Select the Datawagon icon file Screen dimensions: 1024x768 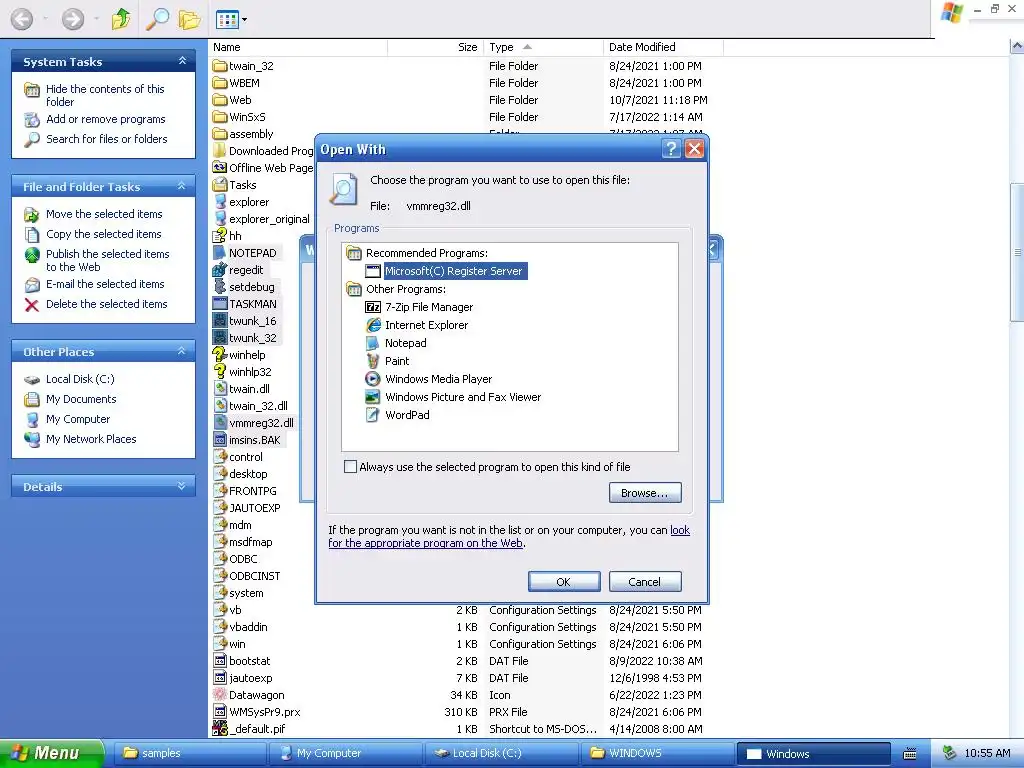tap(256, 695)
